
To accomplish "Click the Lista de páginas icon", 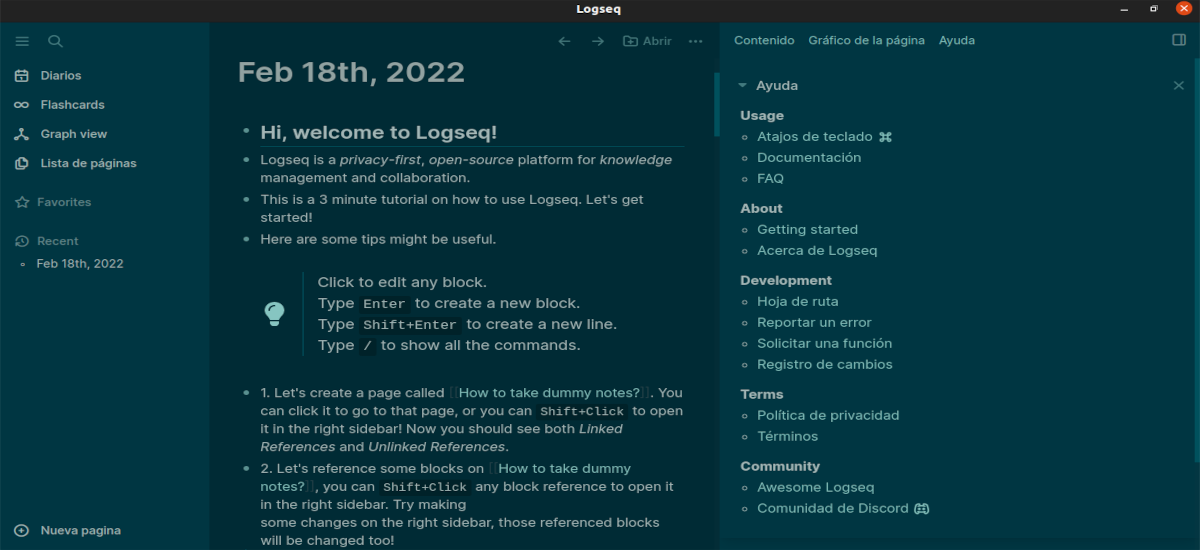I will pyautogui.click(x=22, y=163).
